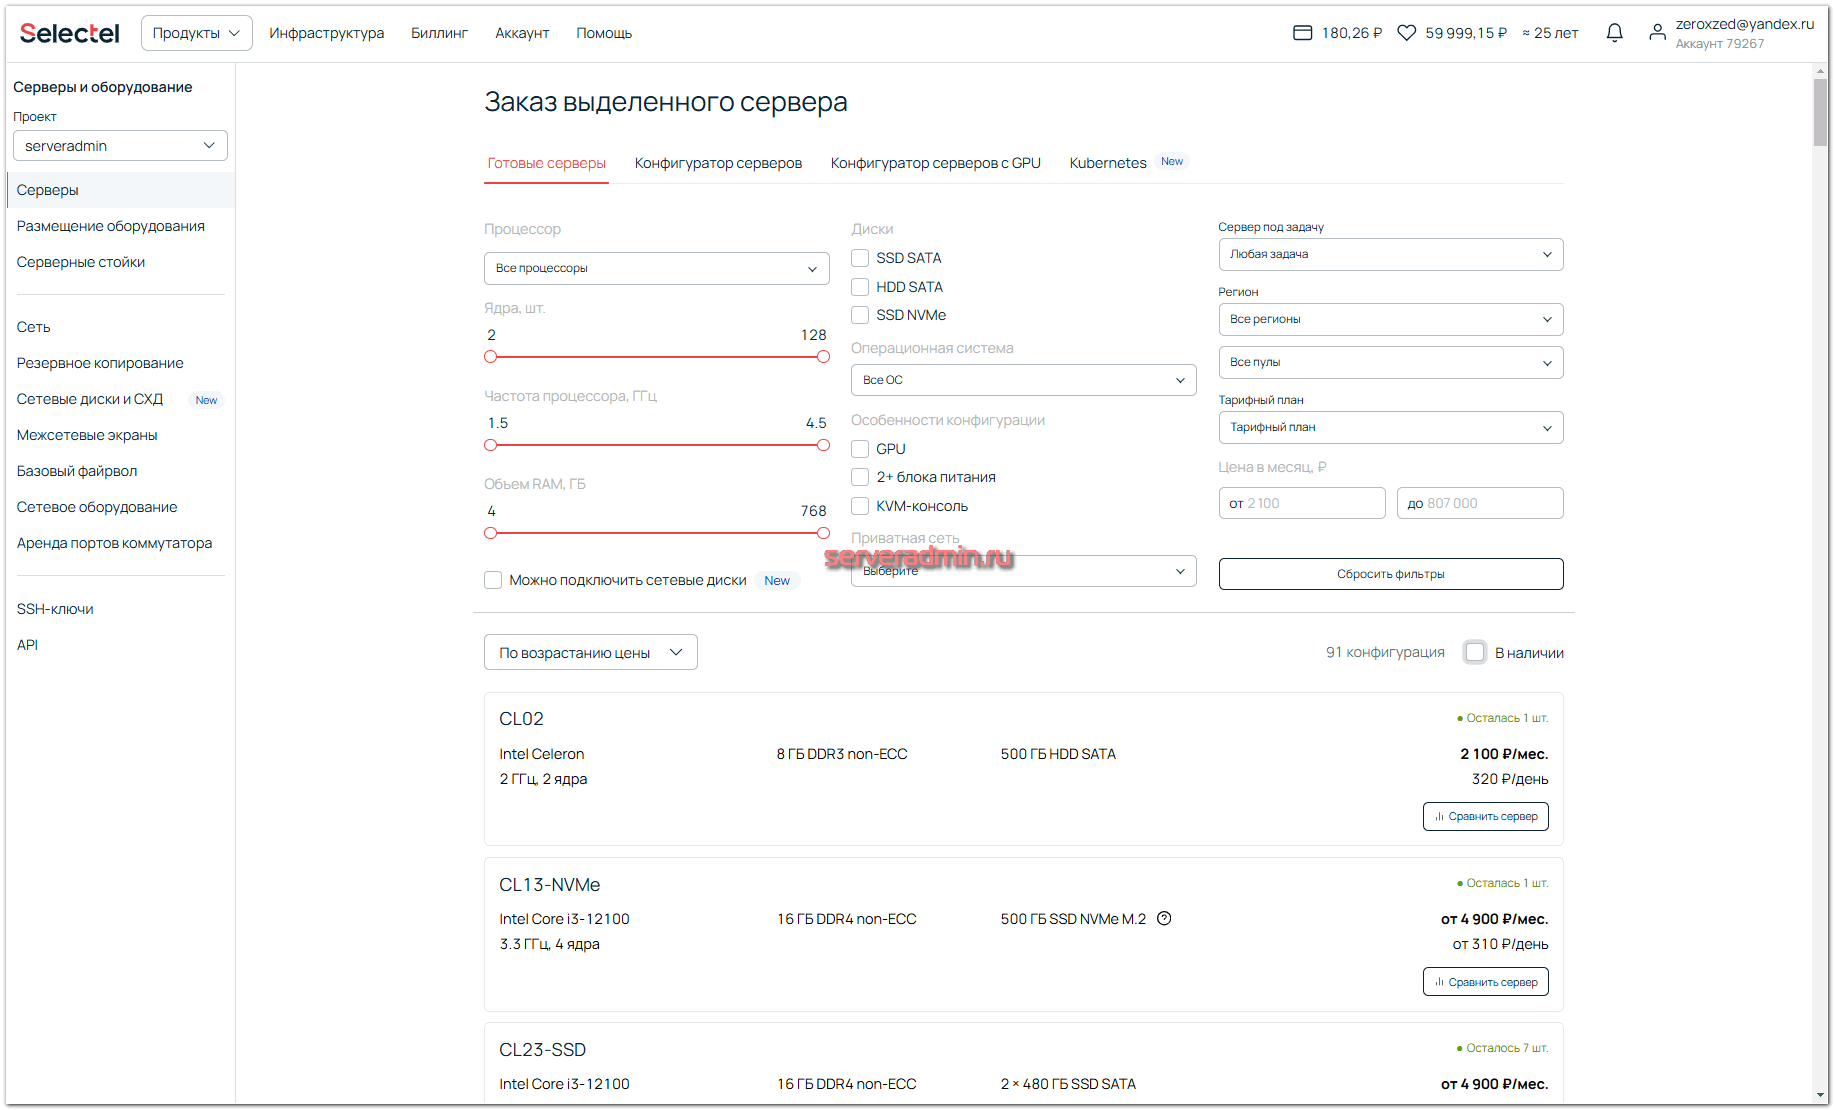The image size is (1834, 1110).
Task: Open Сетевые диски и СХД
Action: pos(89,399)
